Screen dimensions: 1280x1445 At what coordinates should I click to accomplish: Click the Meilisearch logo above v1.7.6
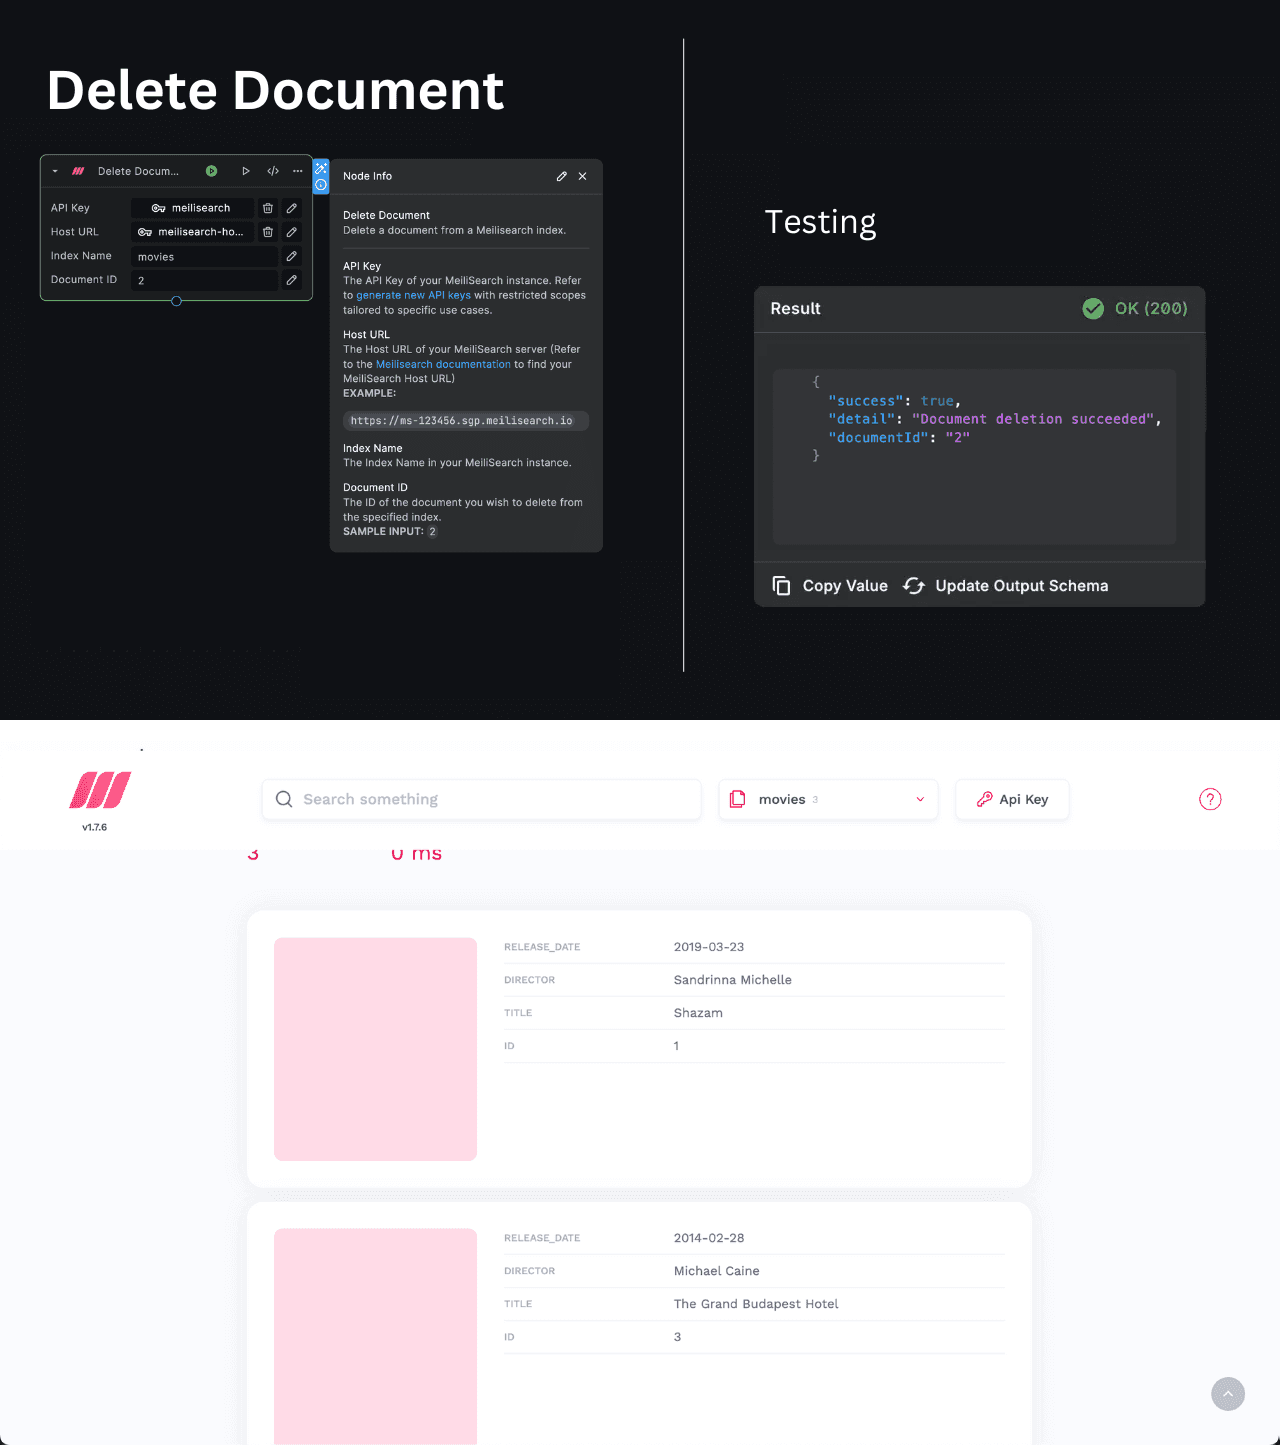(100, 790)
